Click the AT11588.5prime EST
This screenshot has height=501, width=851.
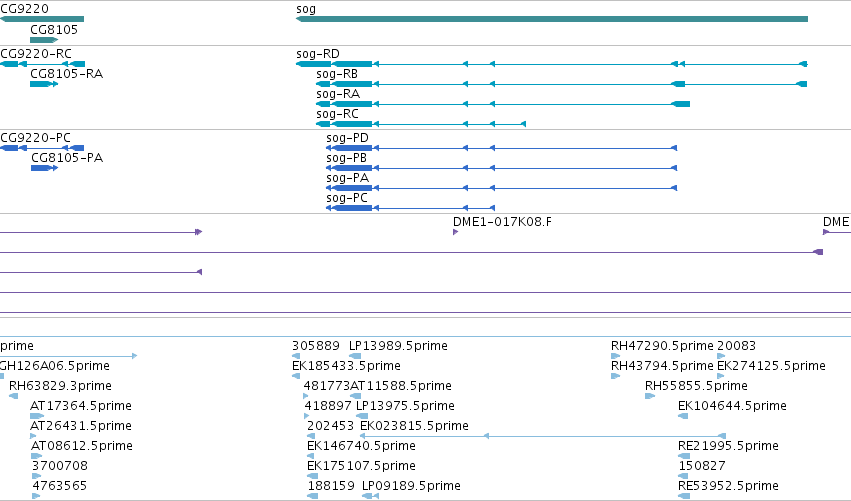coord(401,386)
